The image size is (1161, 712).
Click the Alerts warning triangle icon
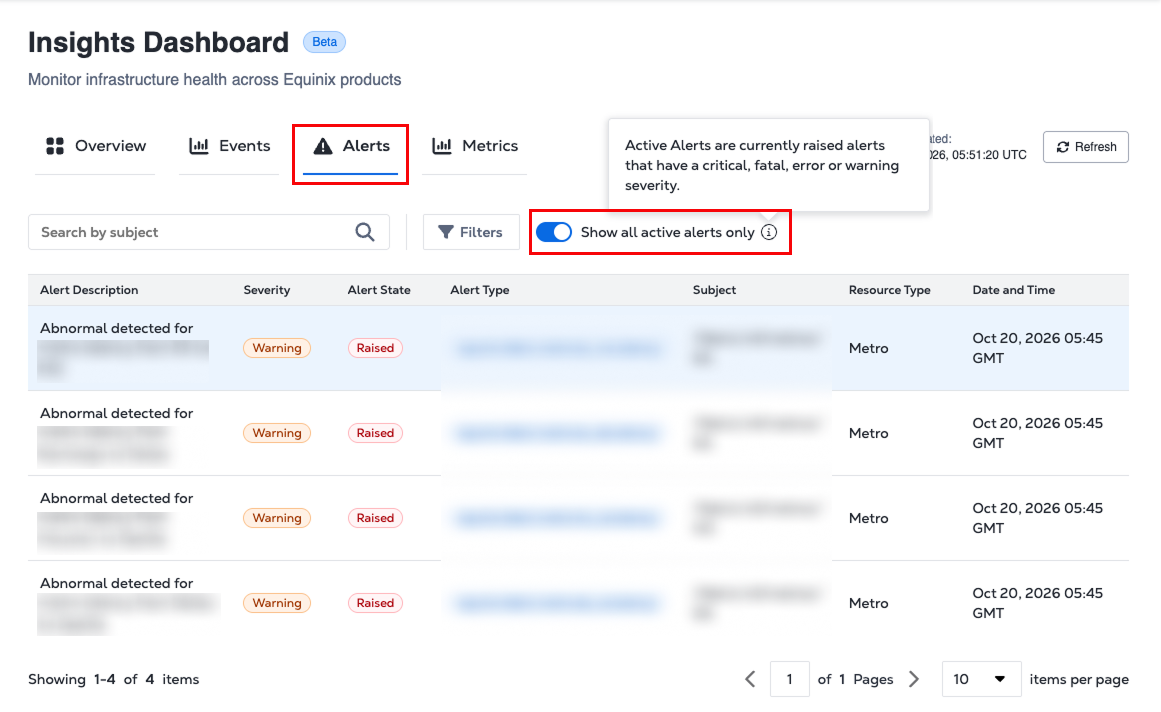click(x=323, y=146)
